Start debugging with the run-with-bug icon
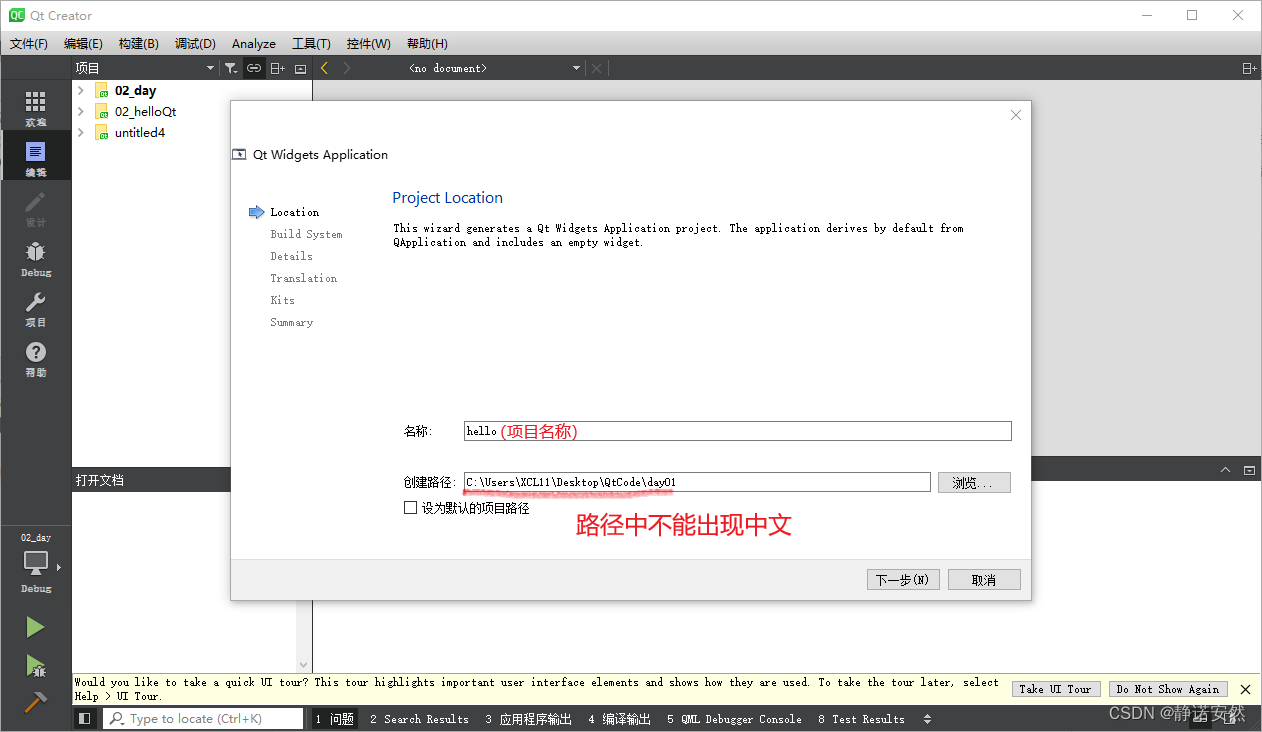 [x=35, y=665]
